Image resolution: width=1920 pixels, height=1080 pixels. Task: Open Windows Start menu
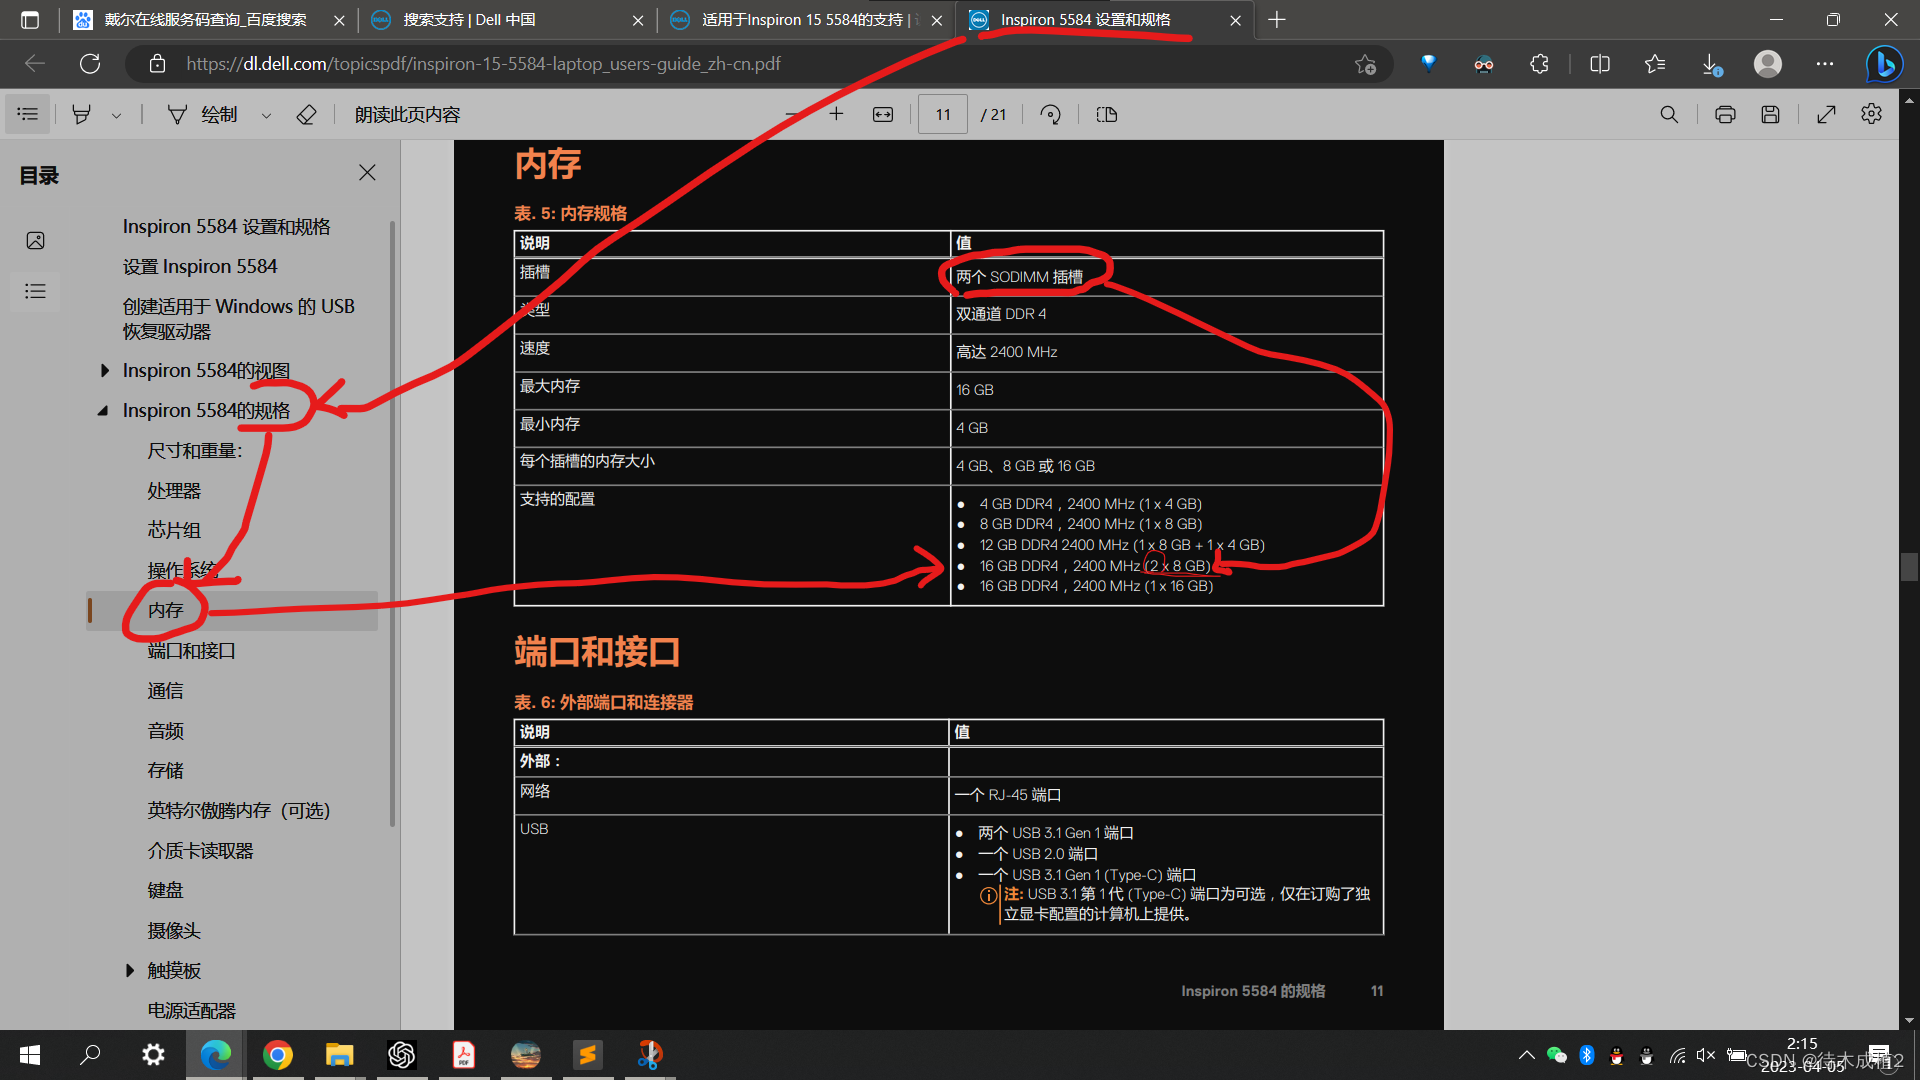click(30, 1054)
